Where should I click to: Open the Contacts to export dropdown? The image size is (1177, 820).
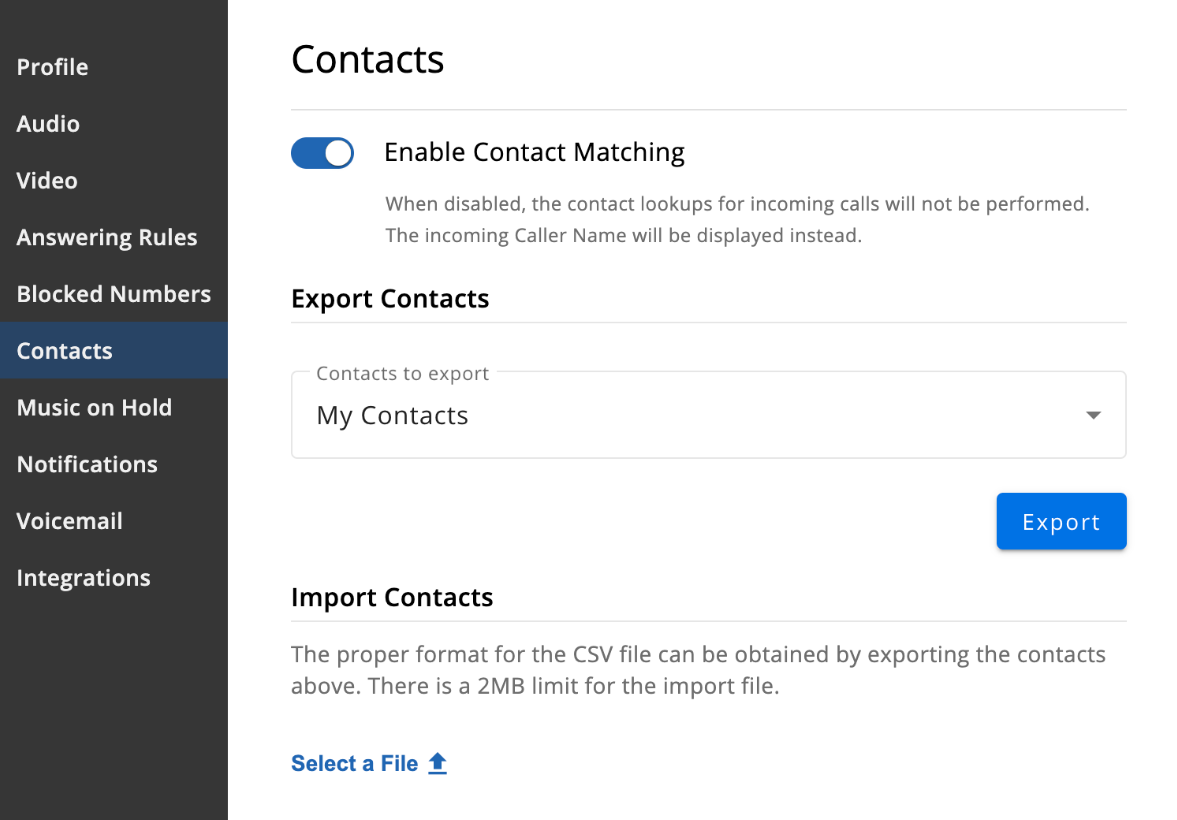click(x=709, y=415)
